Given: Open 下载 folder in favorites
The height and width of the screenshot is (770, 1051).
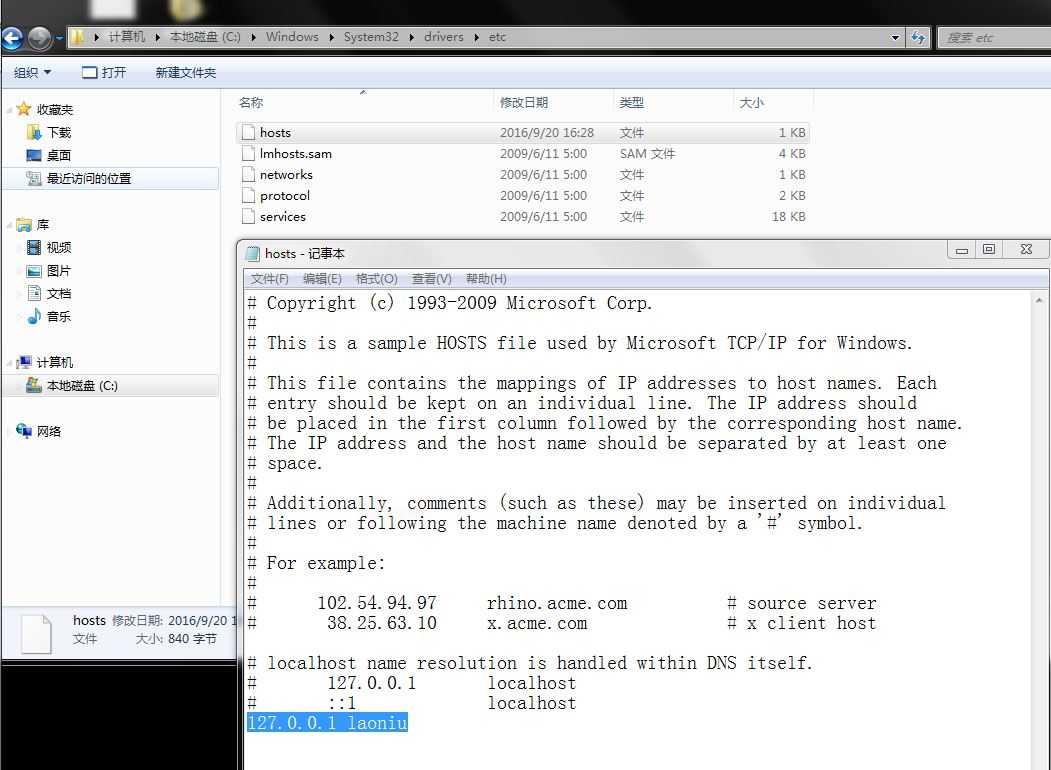Looking at the screenshot, I should pos(58,132).
